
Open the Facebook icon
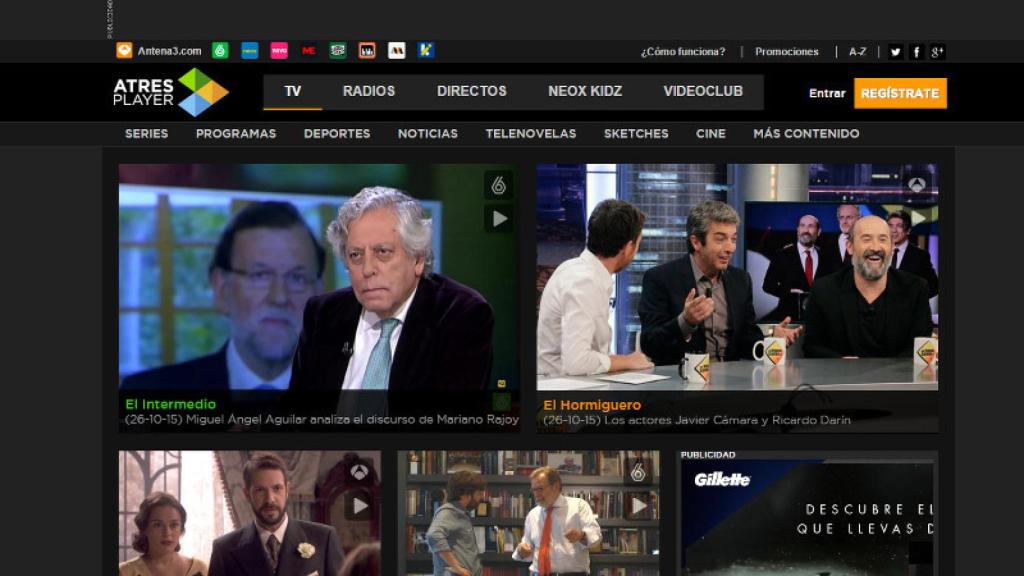coord(917,51)
